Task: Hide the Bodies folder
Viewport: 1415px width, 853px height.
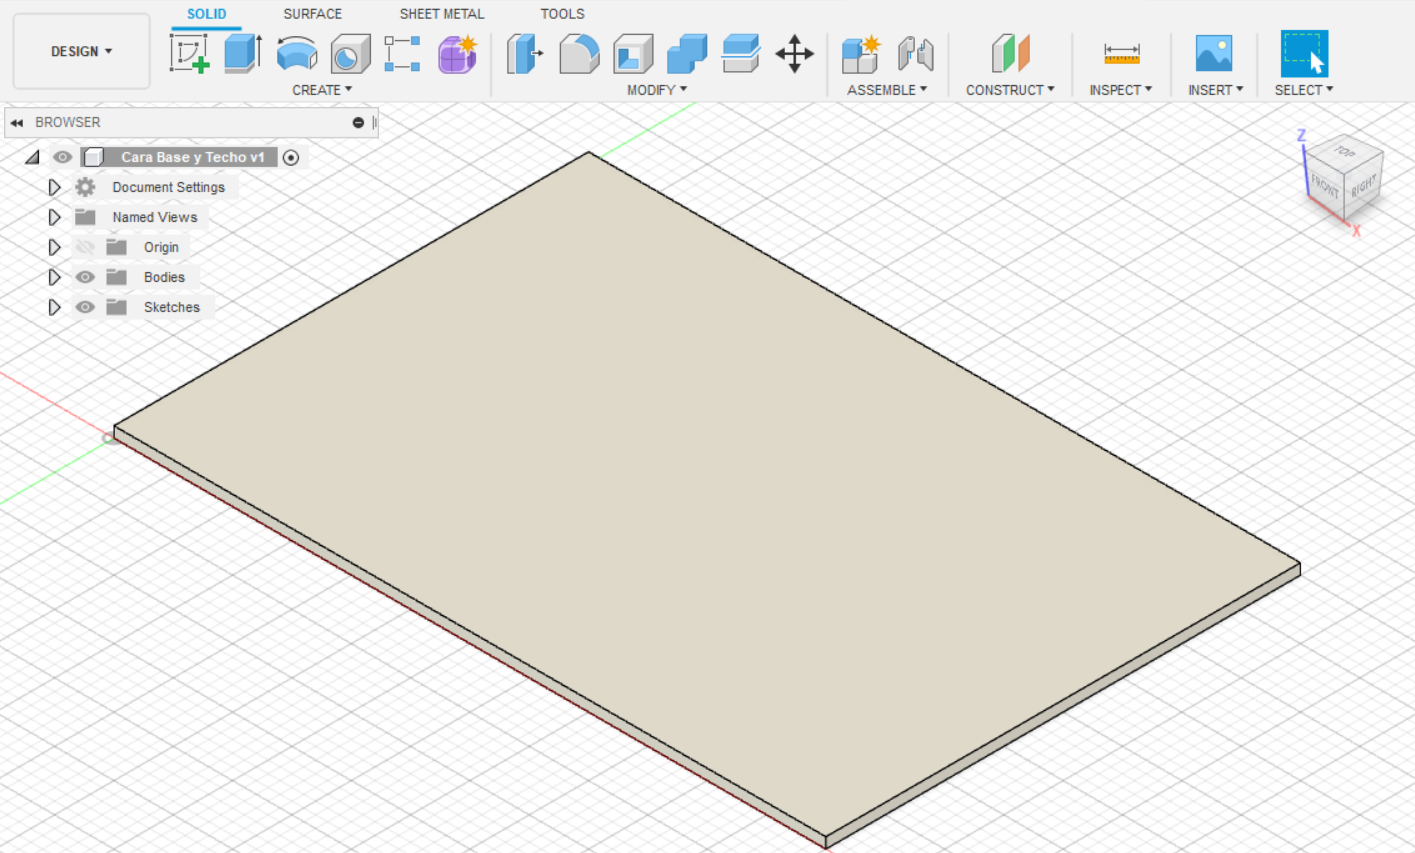Action: (x=85, y=277)
